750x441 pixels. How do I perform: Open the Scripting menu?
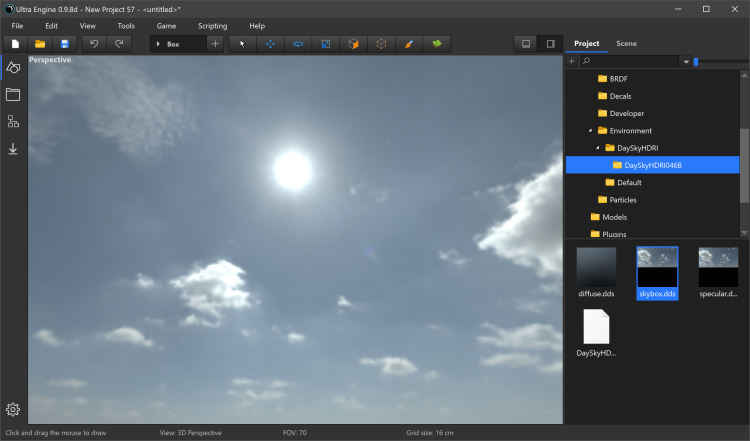tap(213, 26)
